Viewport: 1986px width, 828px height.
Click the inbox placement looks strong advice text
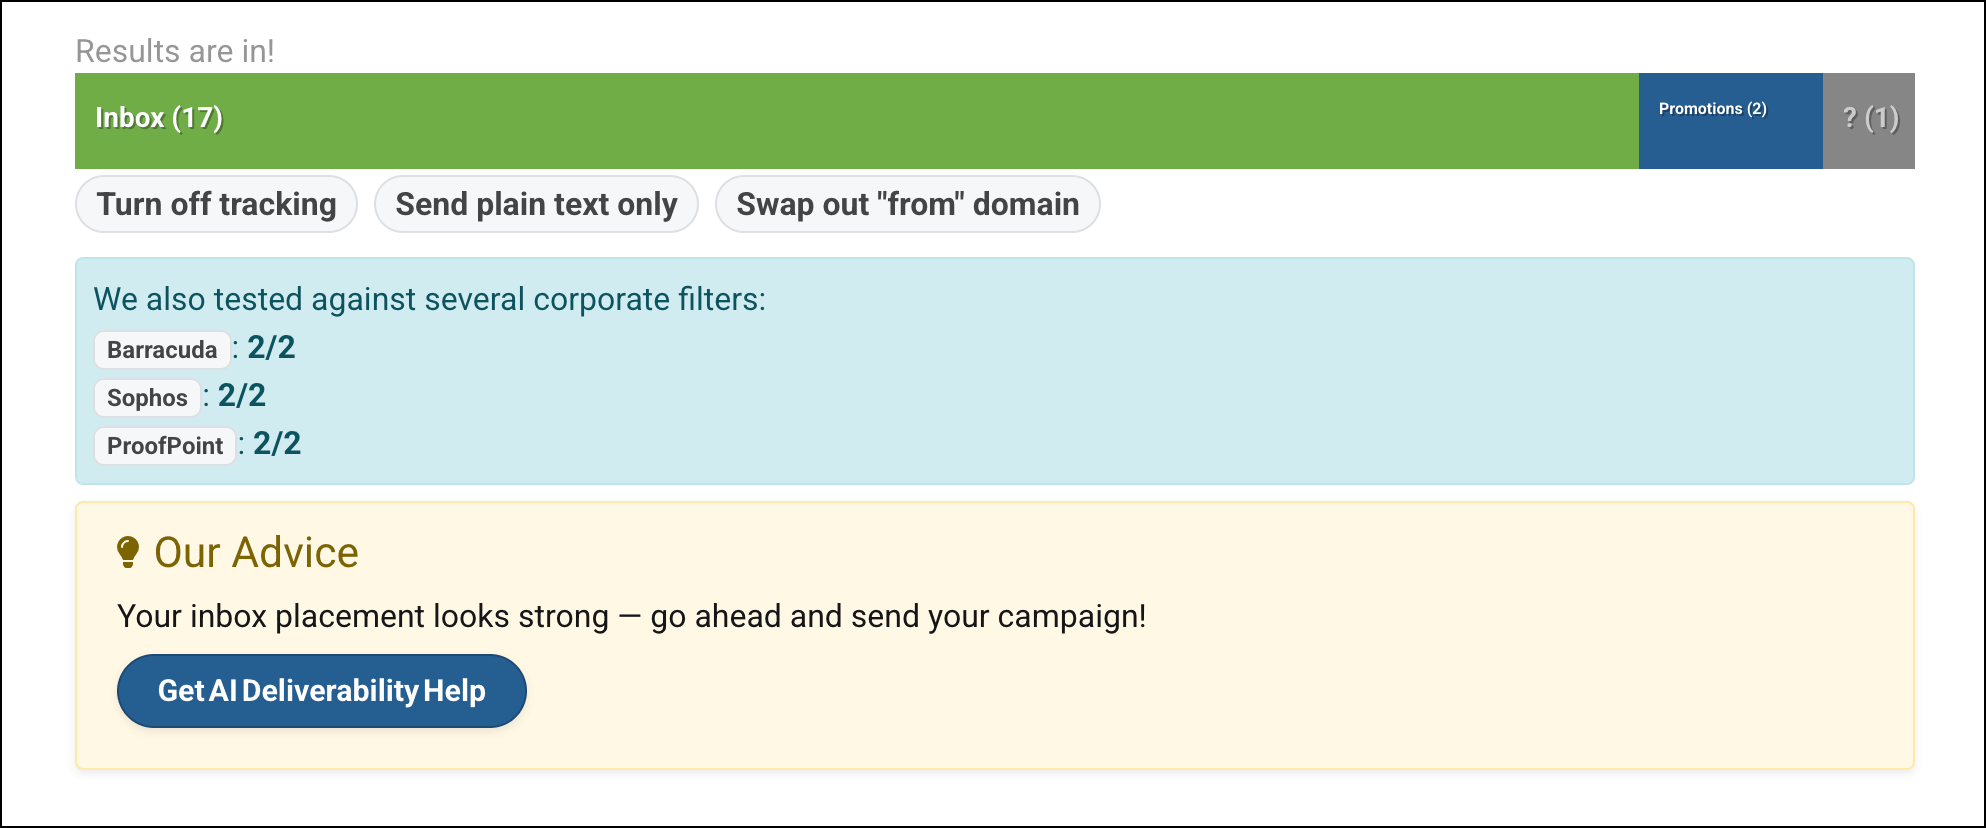pyautogui.click(x=632, y=616)
